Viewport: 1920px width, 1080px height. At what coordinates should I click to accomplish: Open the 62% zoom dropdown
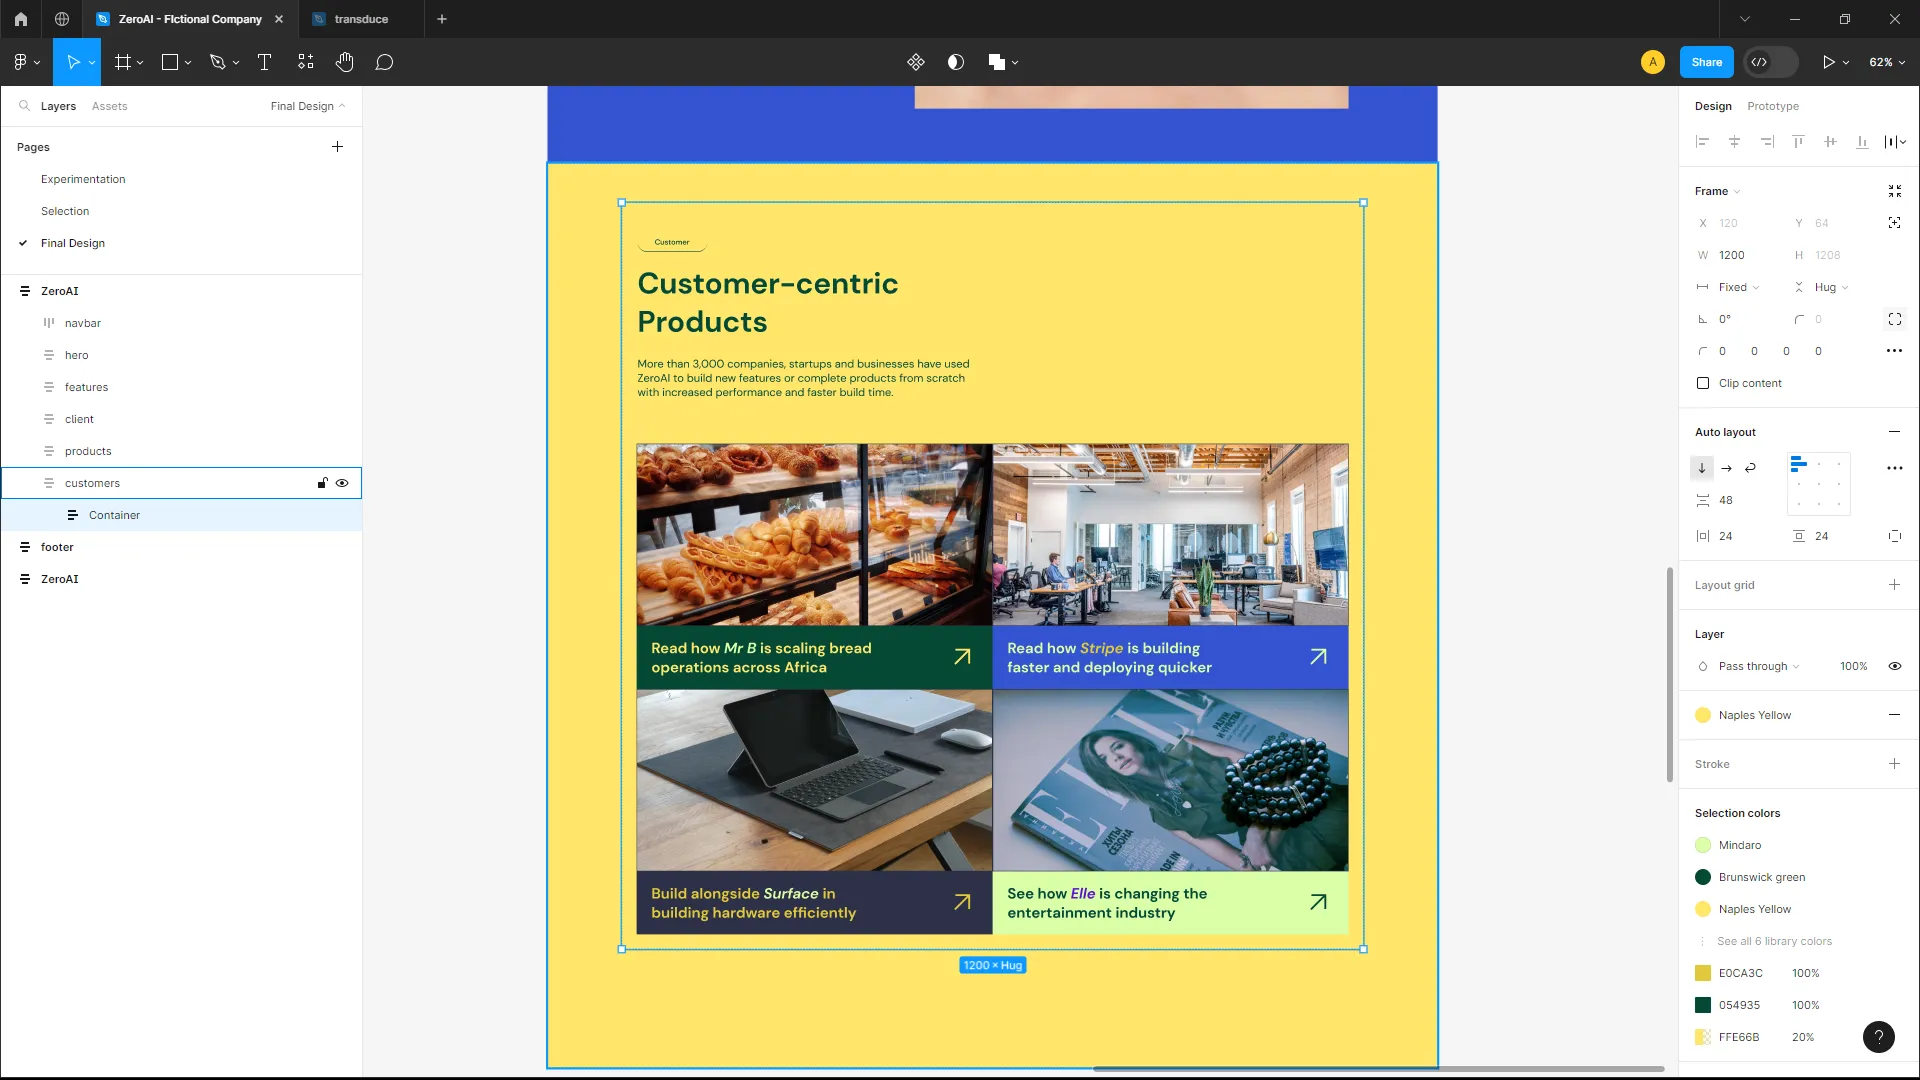tap(1886, 62)
